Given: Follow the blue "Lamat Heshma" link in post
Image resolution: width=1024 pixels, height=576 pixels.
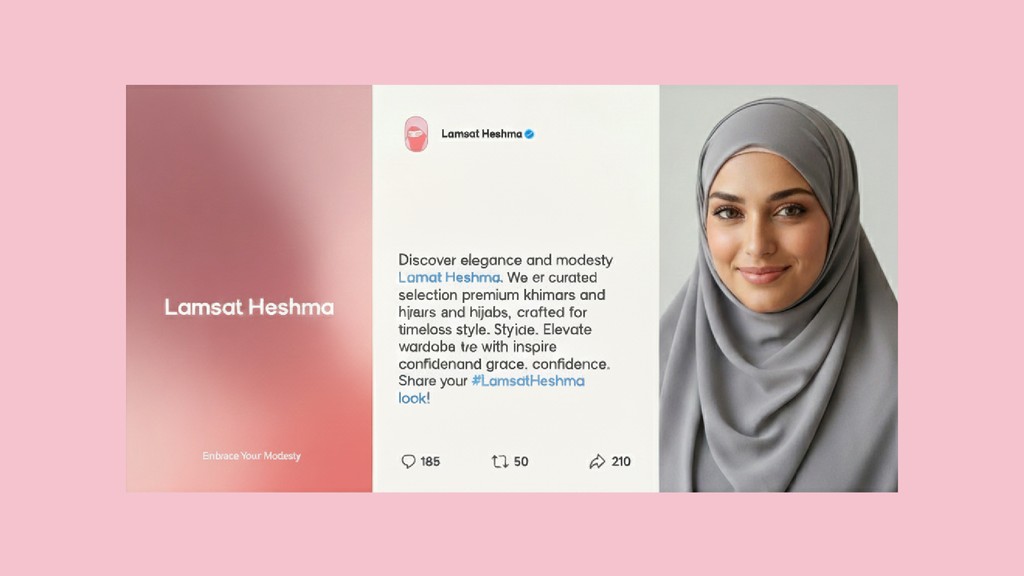Looking at the screenshot, I should click(x=449, y=278).
